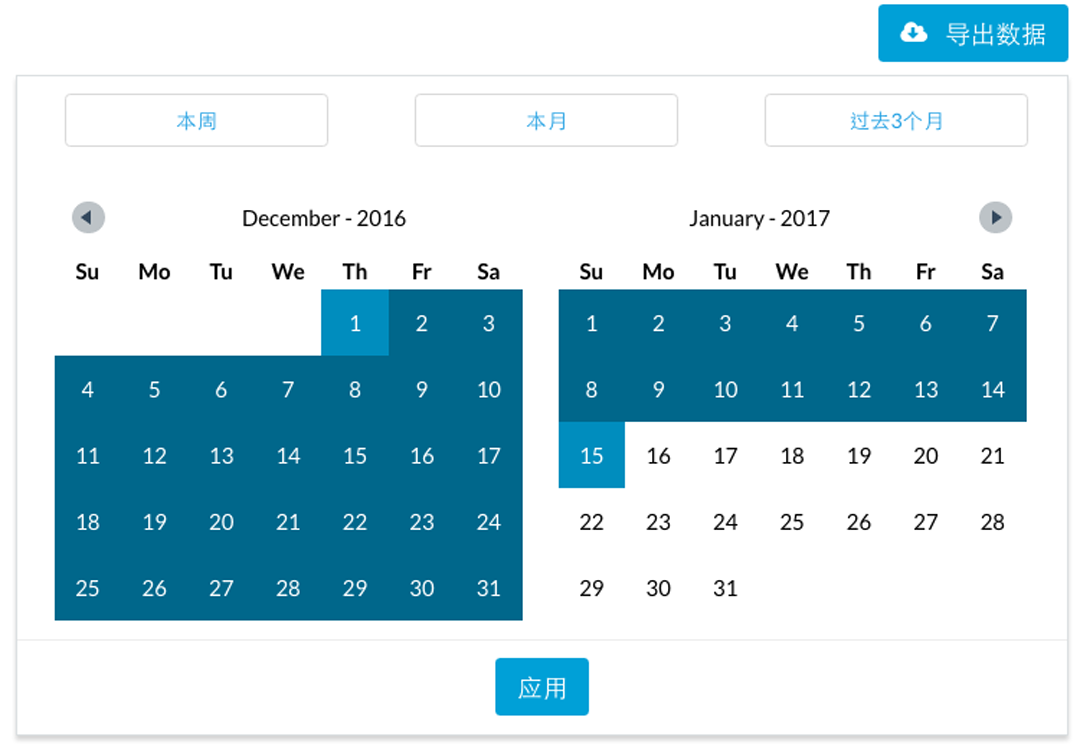The image size is (1080, 753).
Task: Click the December - 2016 month title
Action: coord(324,218)
